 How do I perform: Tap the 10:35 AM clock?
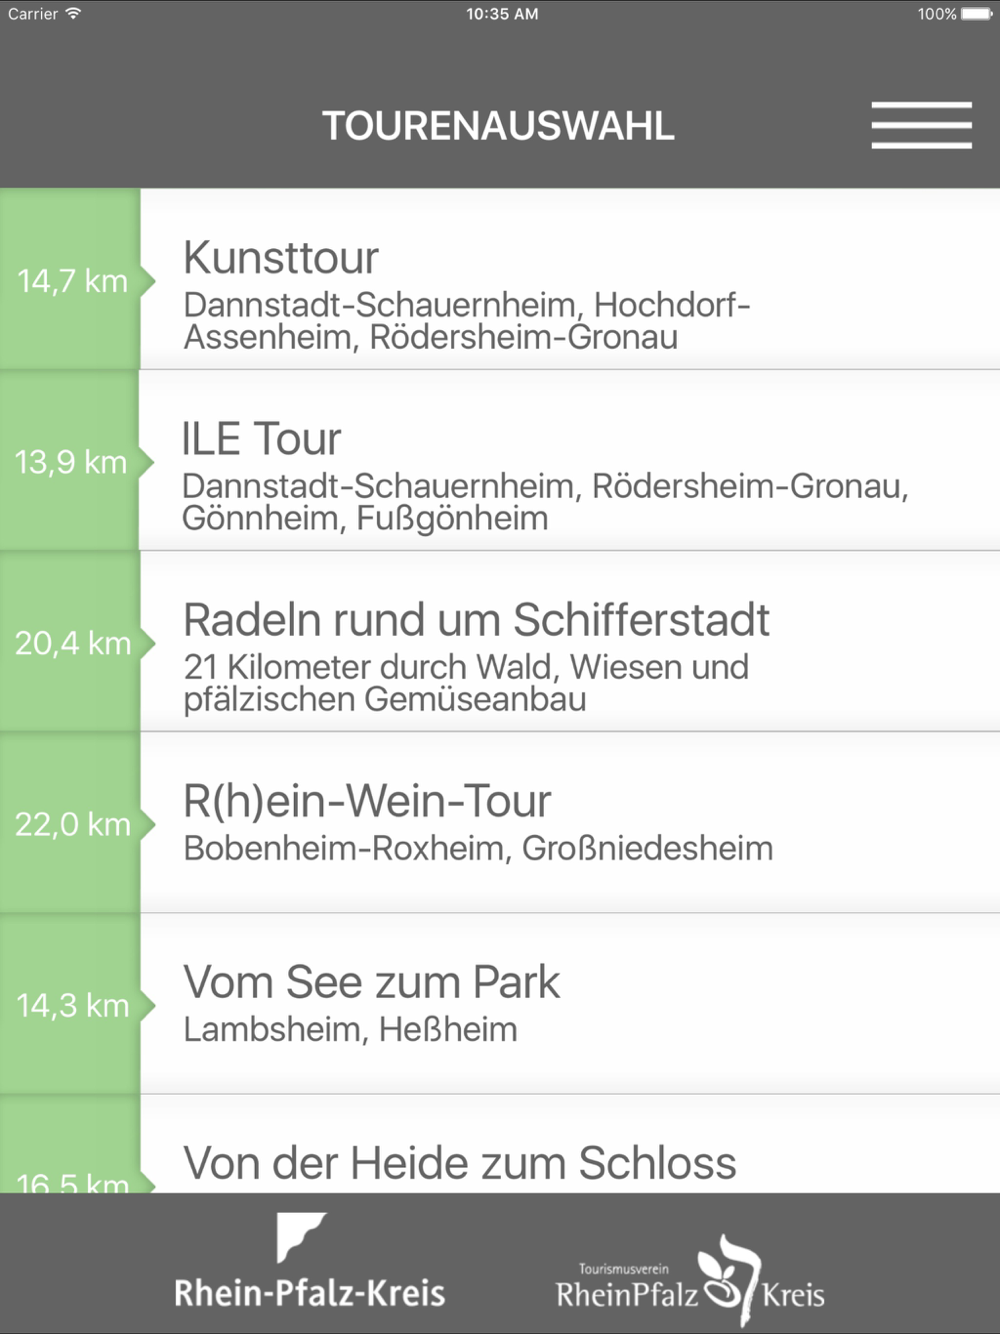502,14
